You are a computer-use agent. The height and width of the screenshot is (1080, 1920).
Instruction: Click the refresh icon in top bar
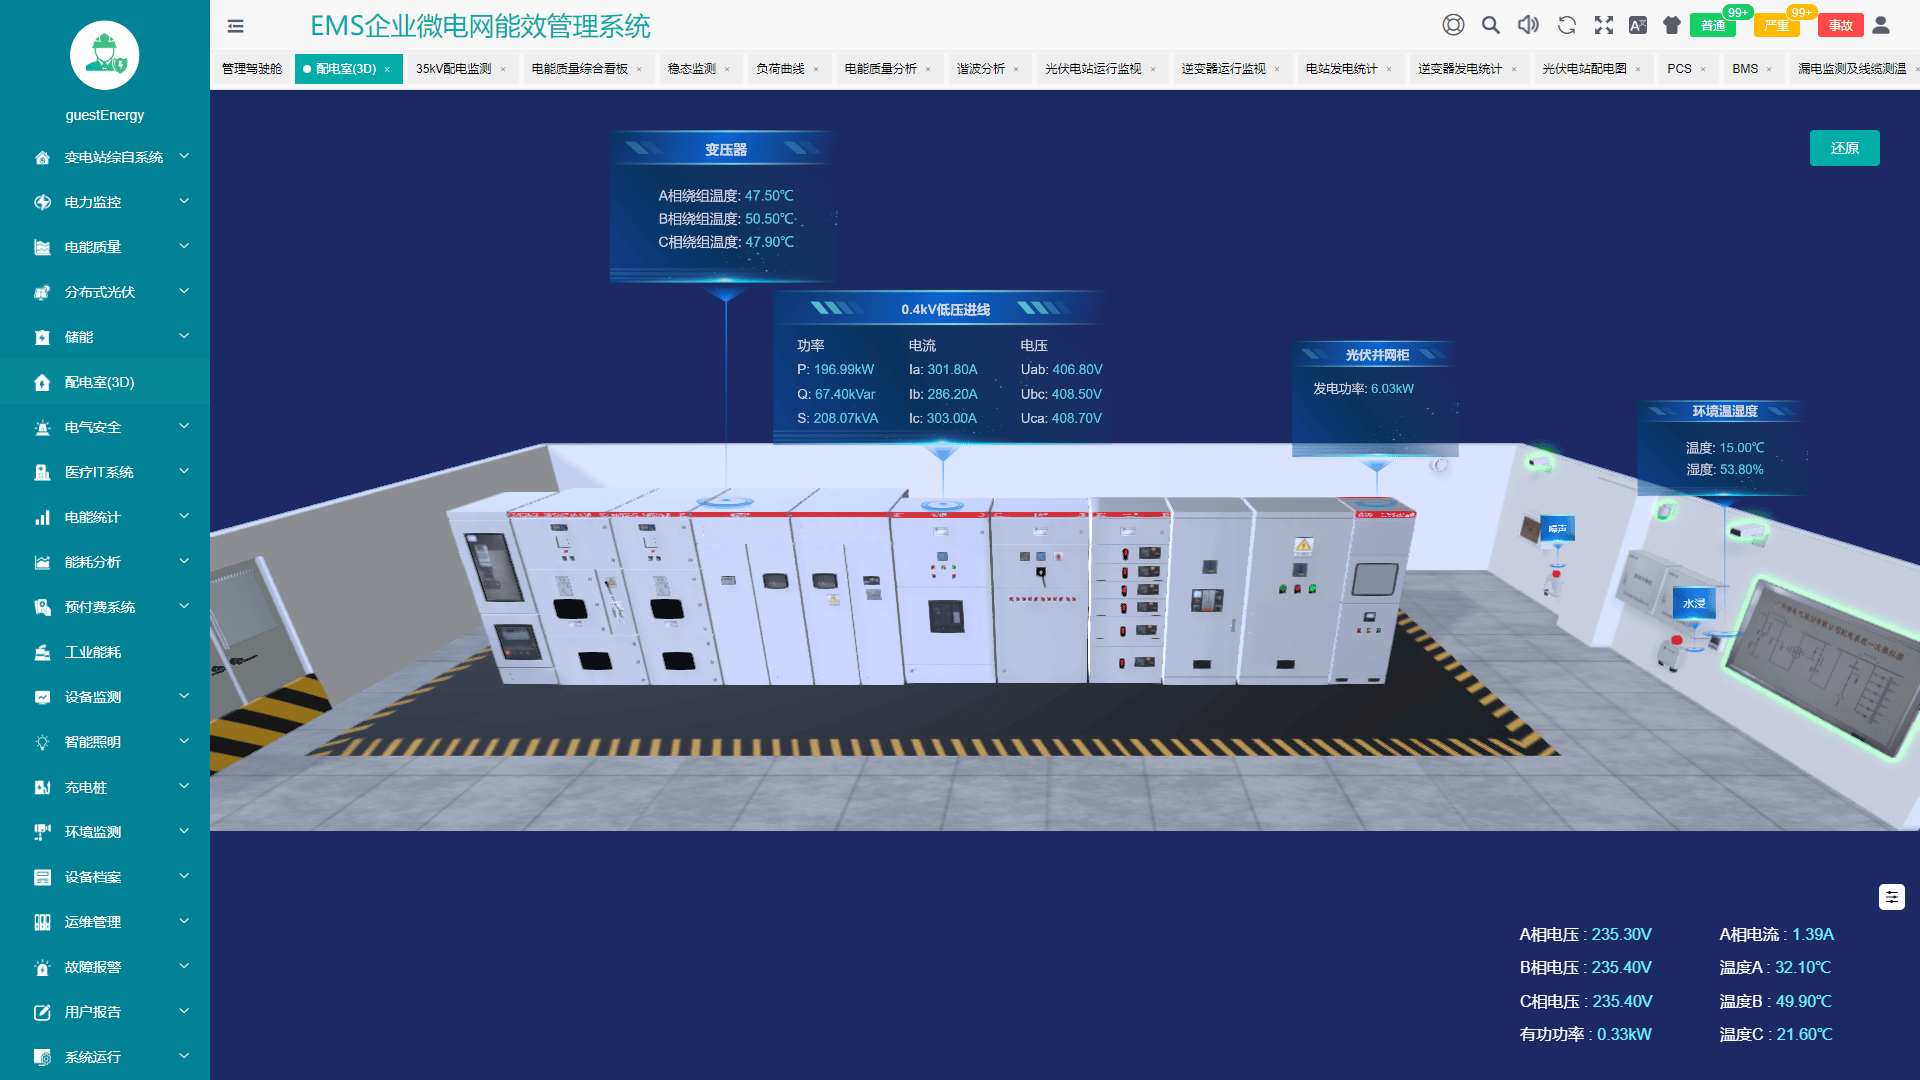pyautogui.click(x=1566, y=25)
